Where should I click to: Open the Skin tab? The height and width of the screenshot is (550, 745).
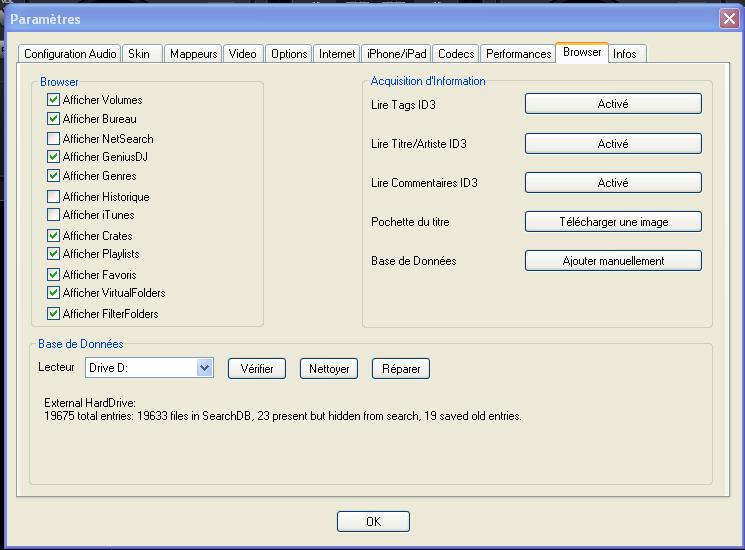point(139,54)
